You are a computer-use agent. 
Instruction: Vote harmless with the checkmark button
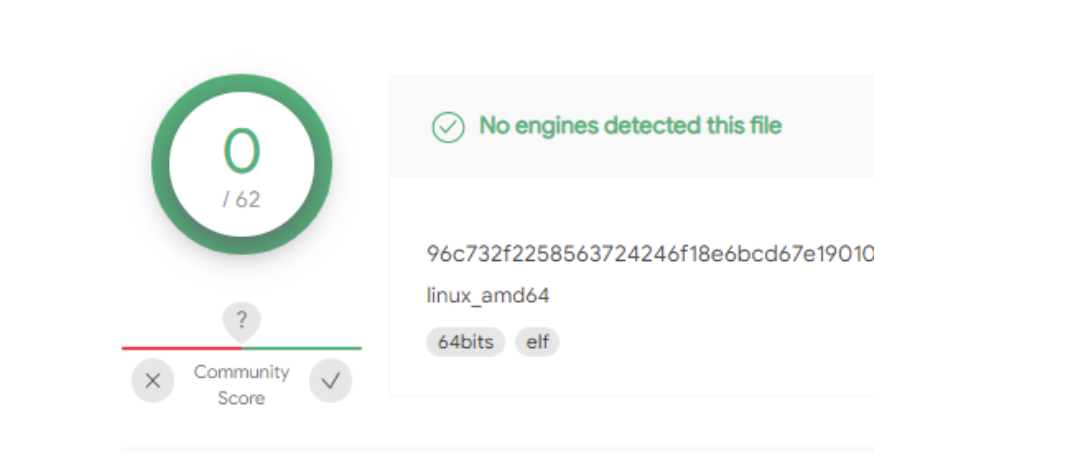[330, 381]
